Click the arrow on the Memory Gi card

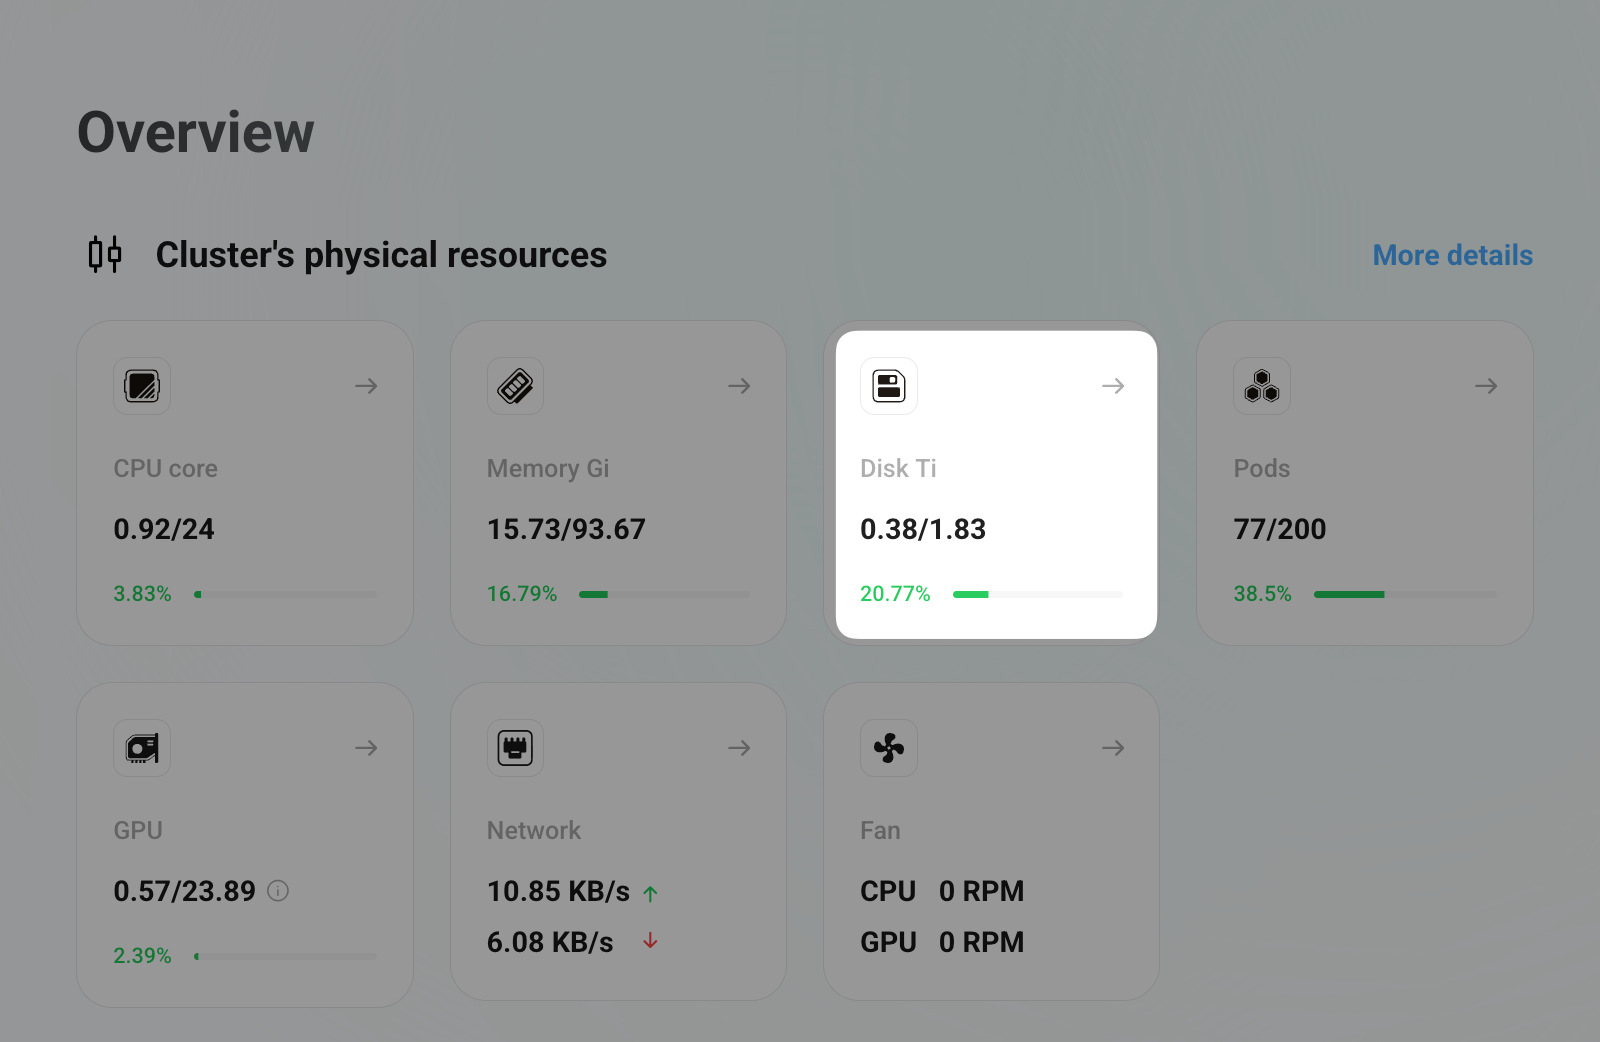(x=739, y=386)
